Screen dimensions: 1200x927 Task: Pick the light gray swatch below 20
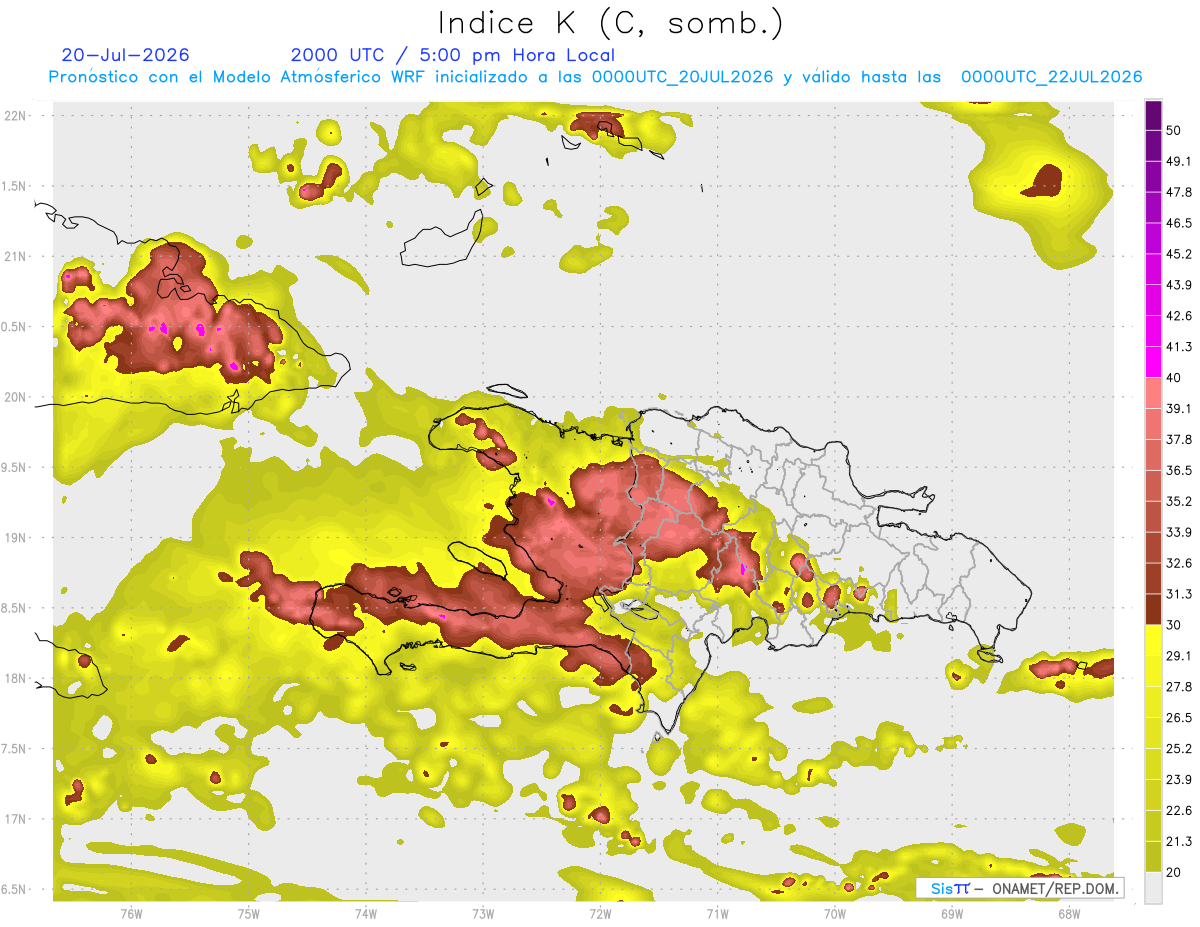pyautogui.click(x=1154, y=888)
